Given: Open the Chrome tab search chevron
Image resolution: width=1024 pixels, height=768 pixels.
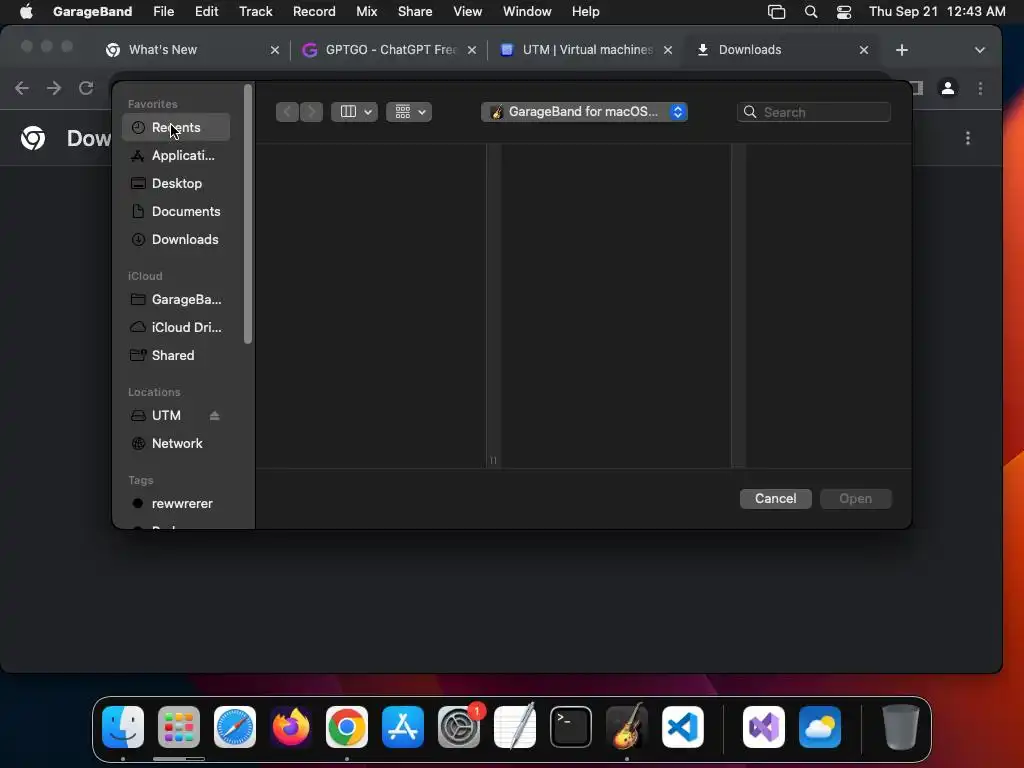Looking at the screenshot, I should [x=980, y=50].
